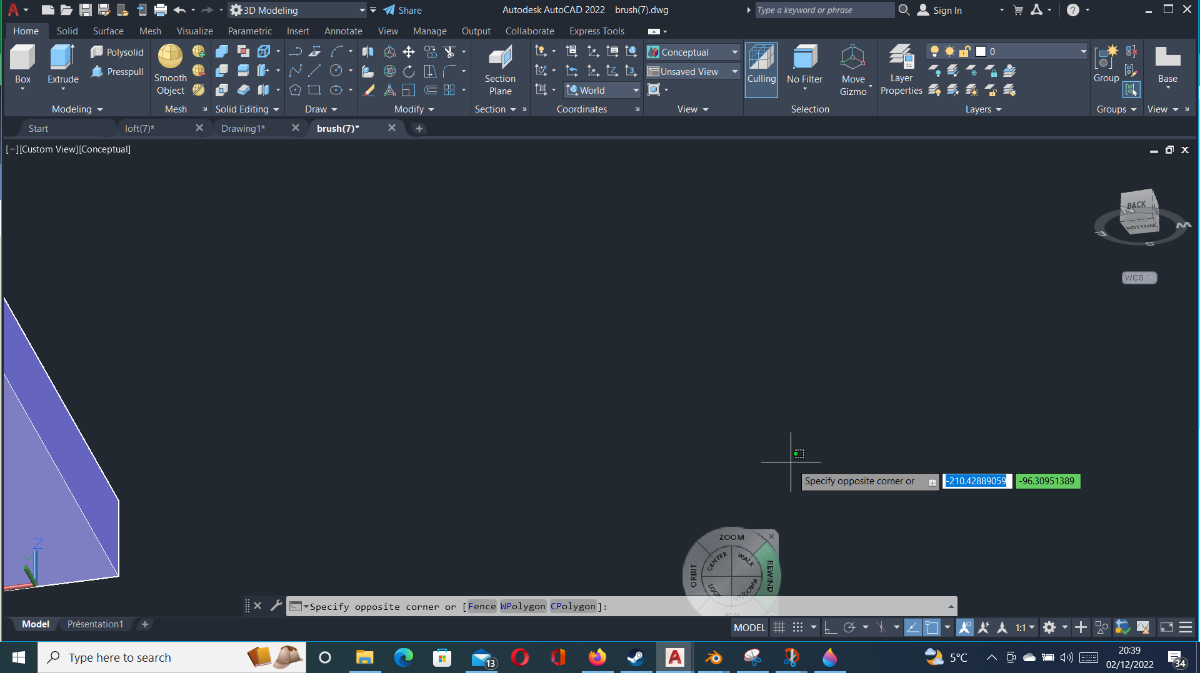Expand the Unsaved View dropdown
The width and height of the screenshot is (1200, 673).
tap(693, 72)
